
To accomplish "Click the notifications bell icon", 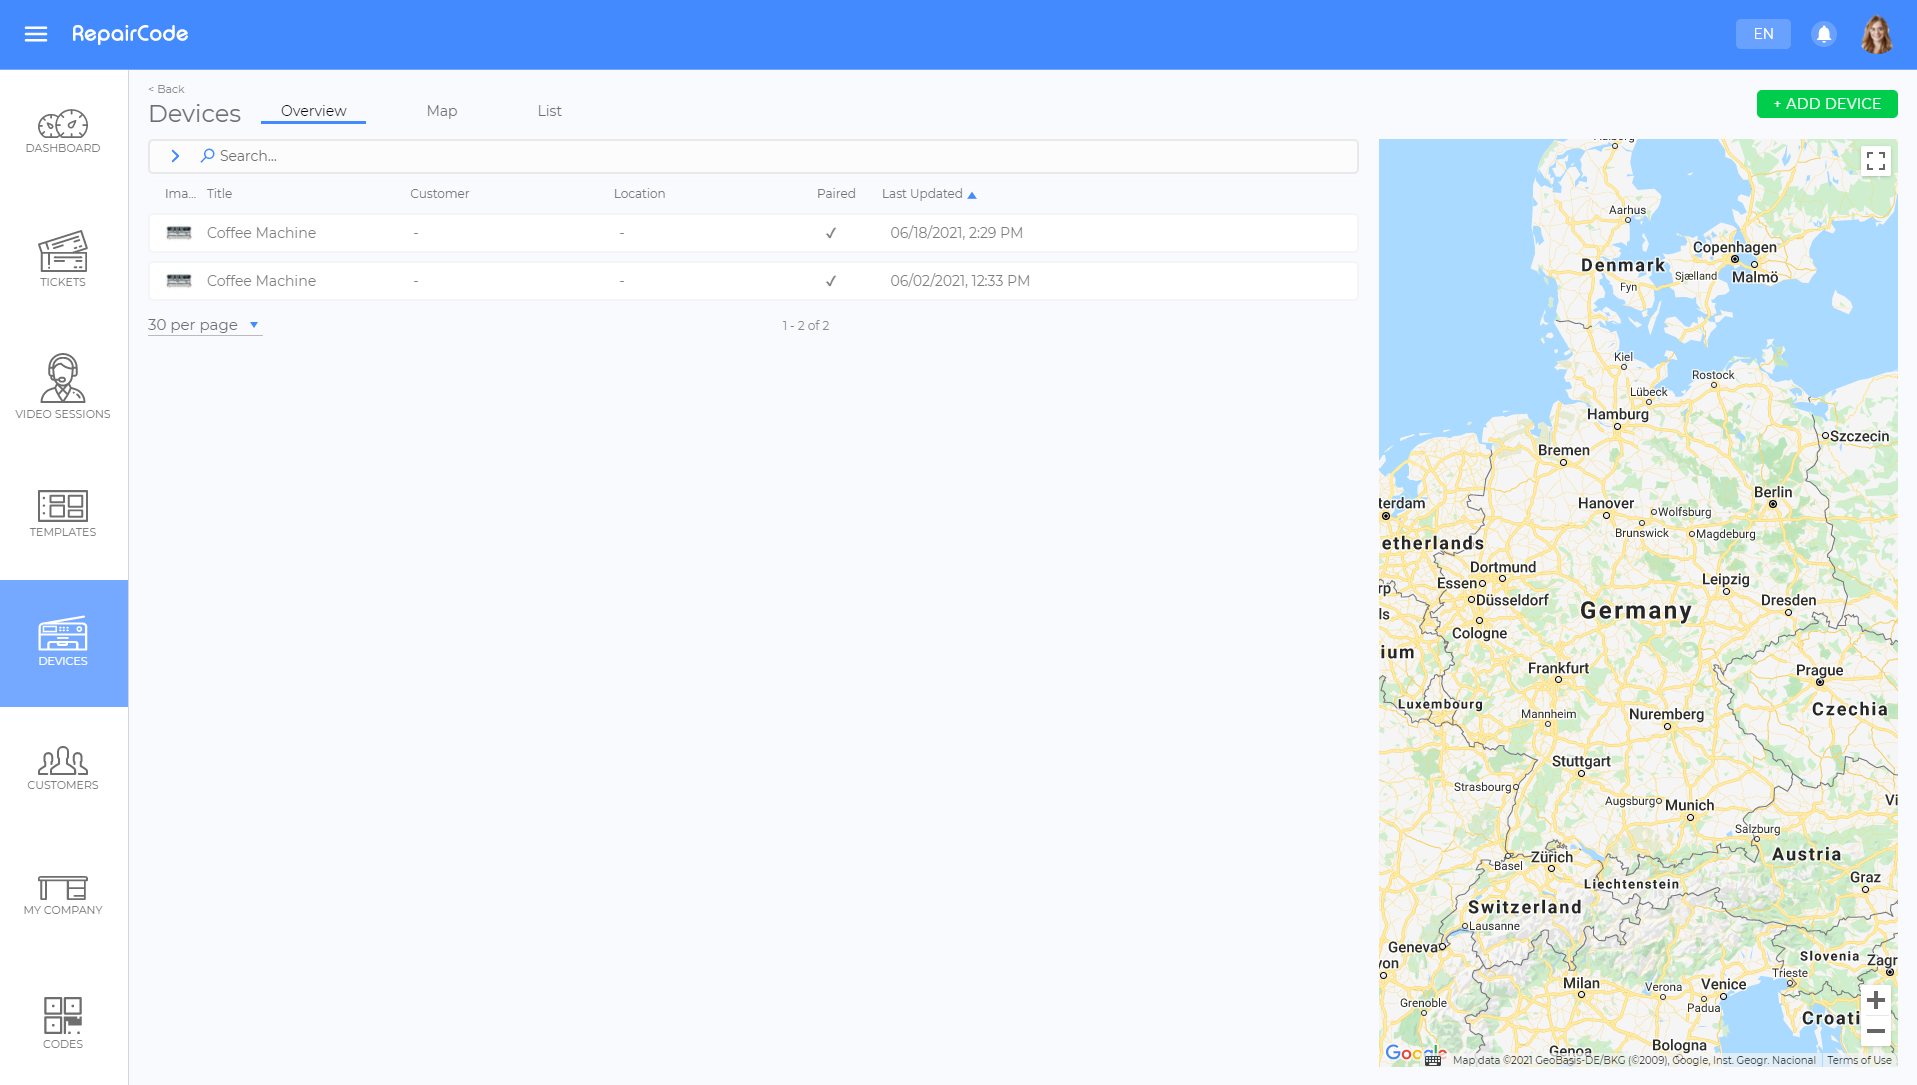I will (1823, 34).
